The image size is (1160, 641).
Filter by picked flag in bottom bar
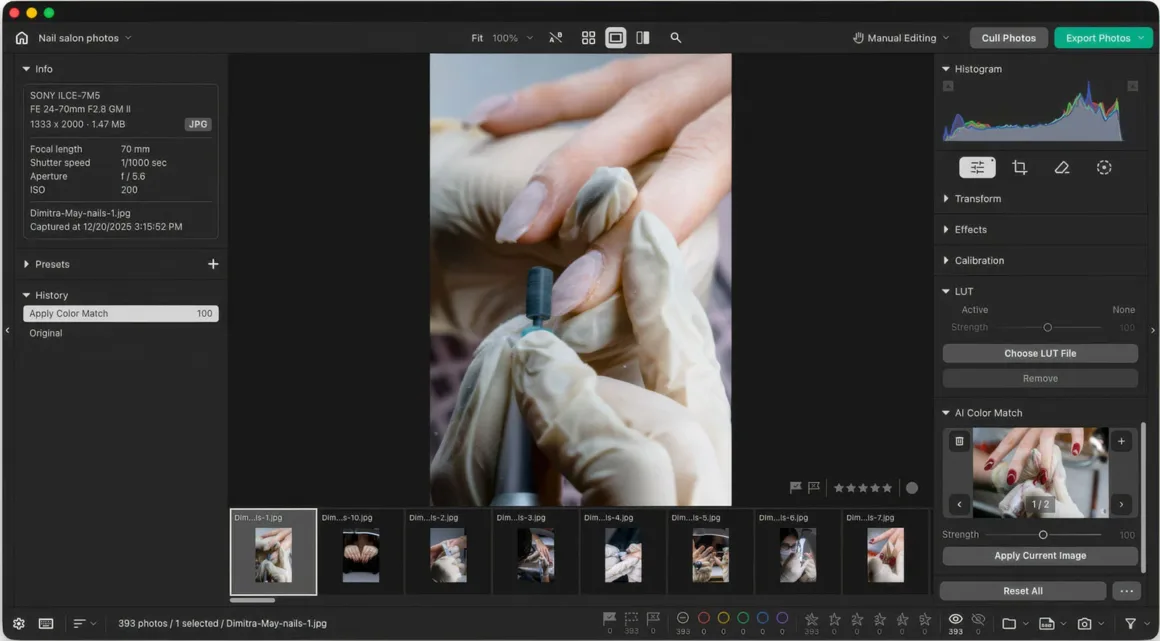pos(610,619)
